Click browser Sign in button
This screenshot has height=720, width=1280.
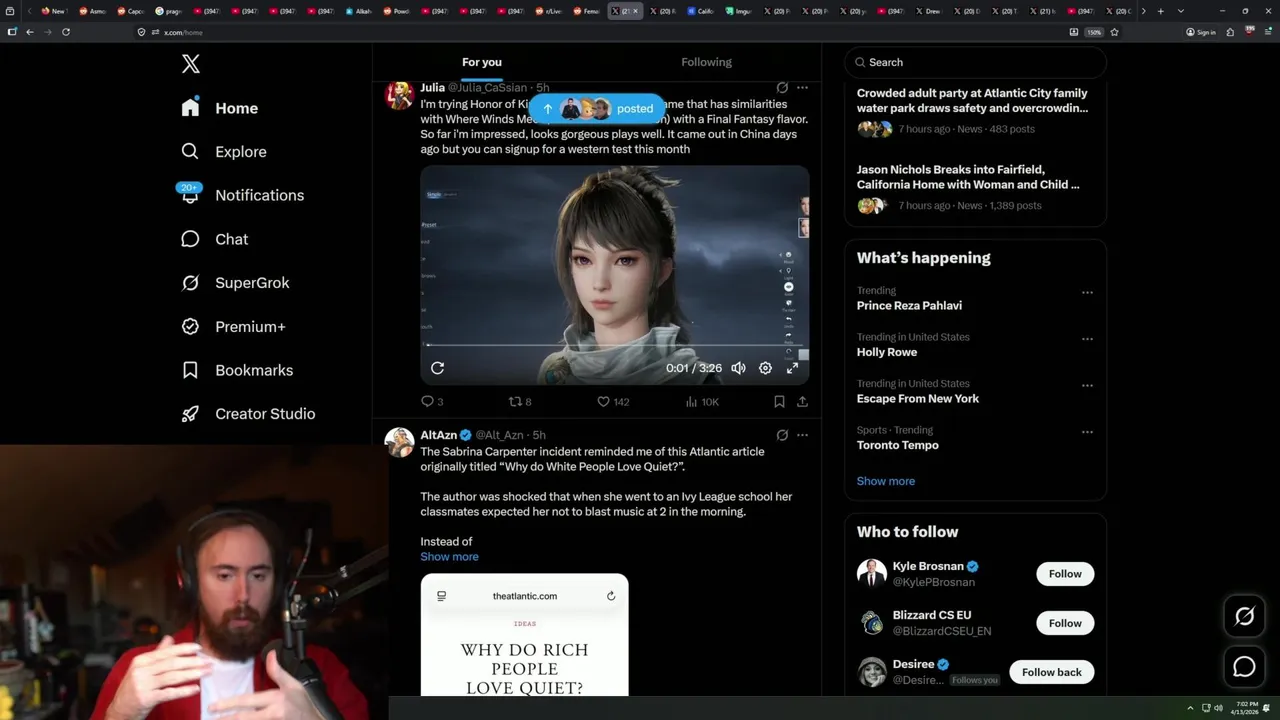coord(1200,32)
